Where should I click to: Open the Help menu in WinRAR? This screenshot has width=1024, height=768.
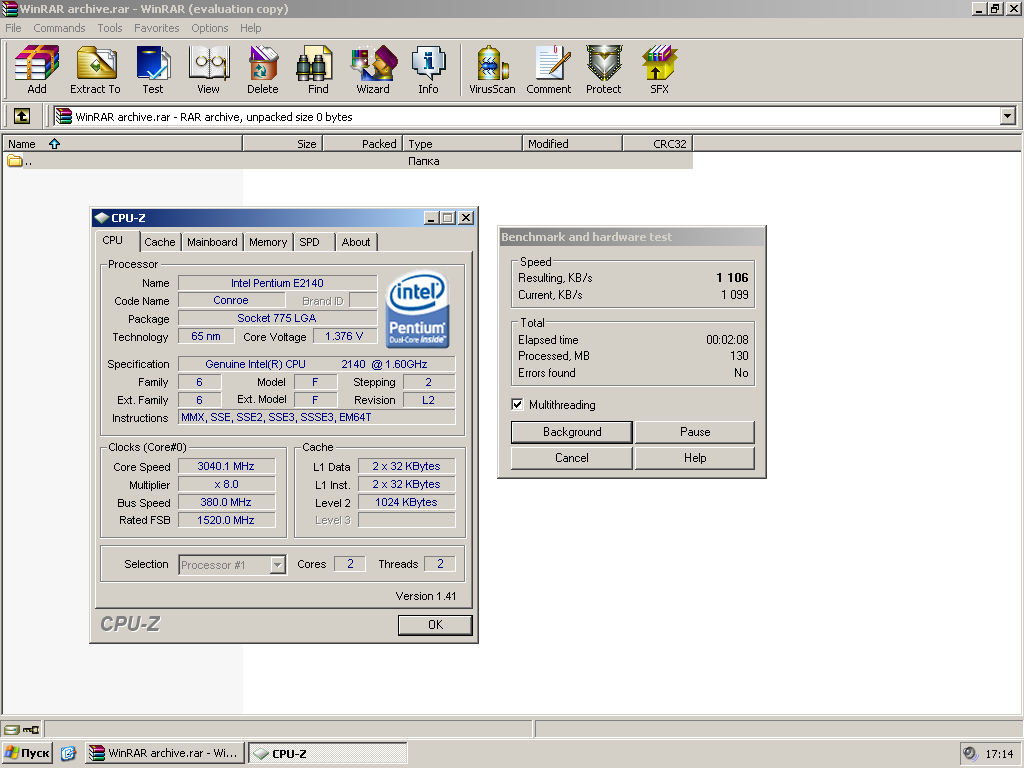tap(250, 28)
